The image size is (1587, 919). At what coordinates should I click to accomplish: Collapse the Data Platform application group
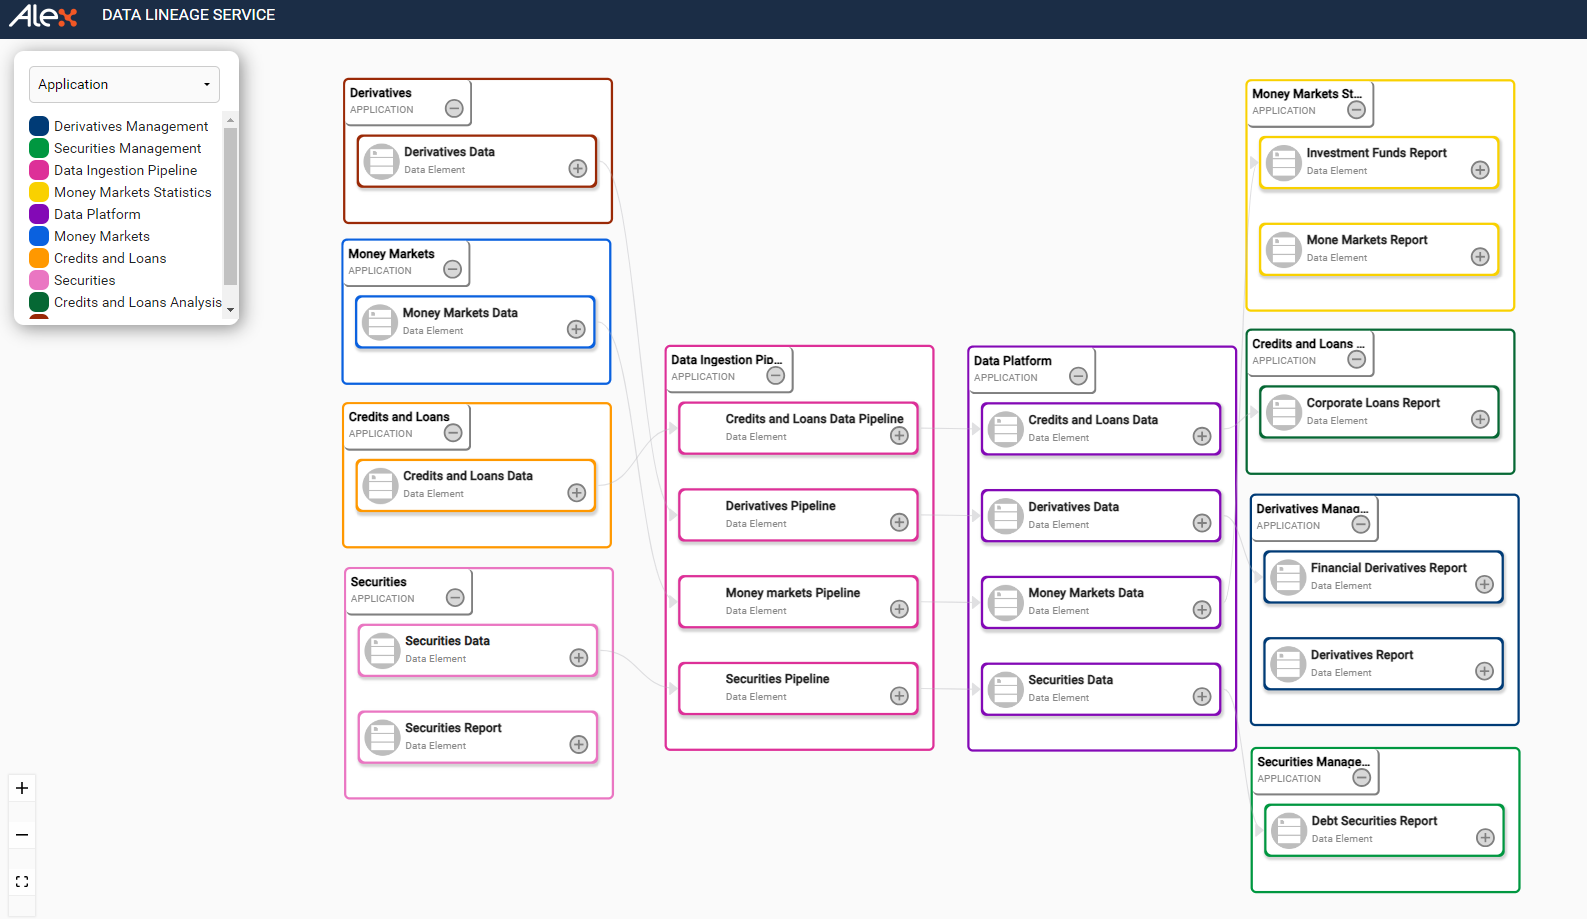click(1078, 376)
